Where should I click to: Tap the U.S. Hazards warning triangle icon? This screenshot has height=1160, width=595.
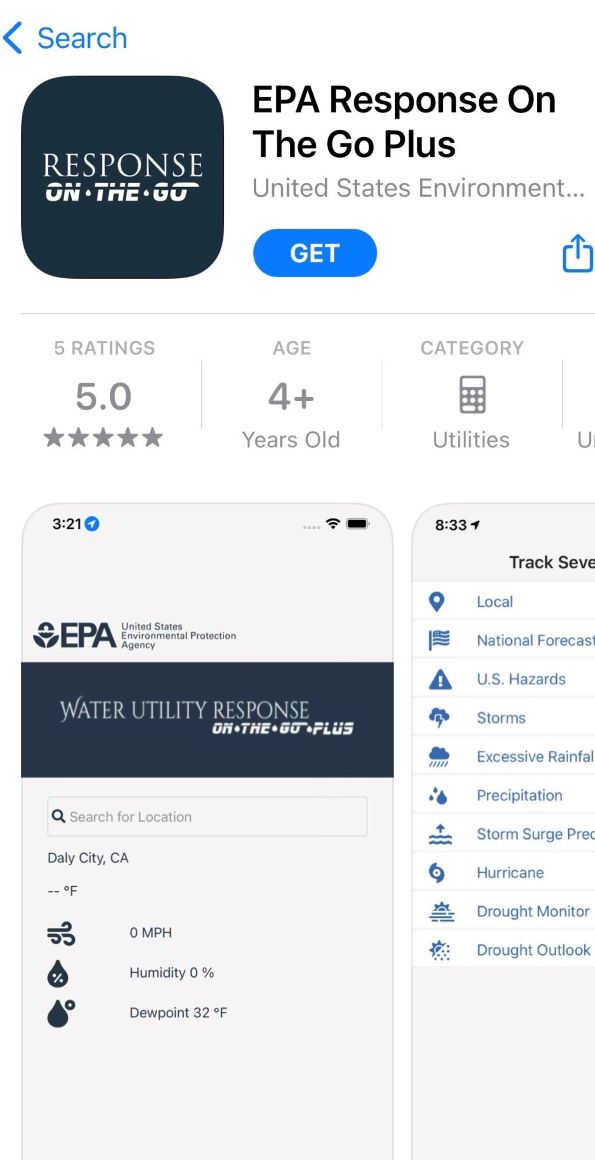click(x=440, y=679)
